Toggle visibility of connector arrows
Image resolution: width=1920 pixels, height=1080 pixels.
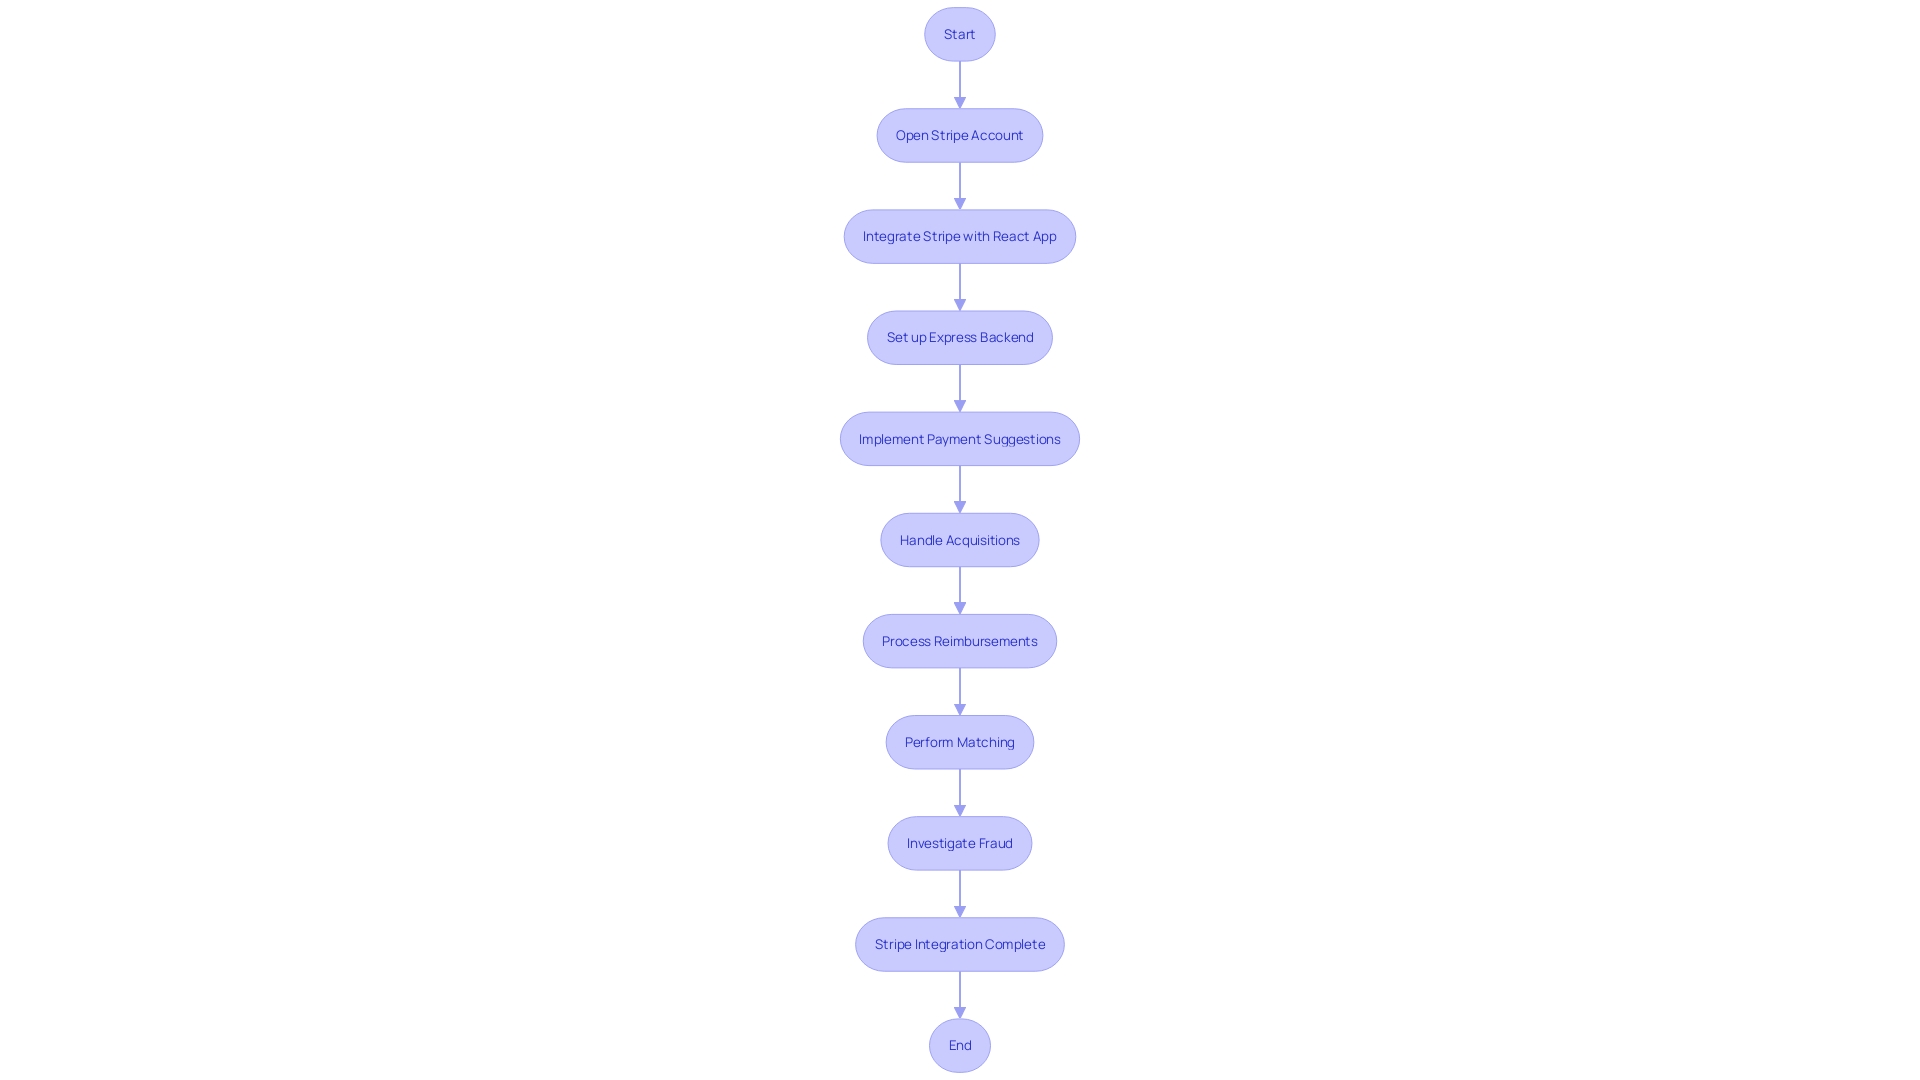(960, 84)
